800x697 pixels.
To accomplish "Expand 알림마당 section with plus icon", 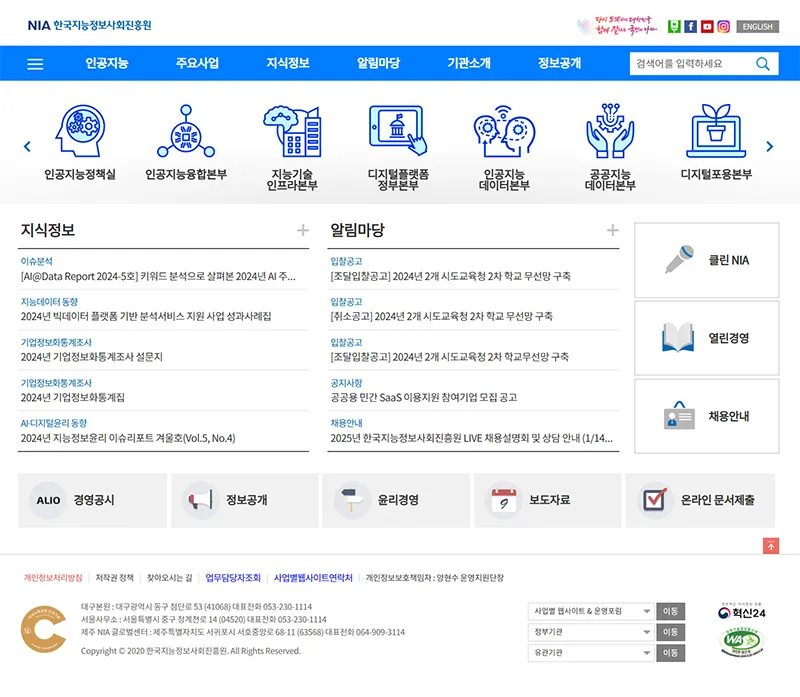I will [612, 230].
